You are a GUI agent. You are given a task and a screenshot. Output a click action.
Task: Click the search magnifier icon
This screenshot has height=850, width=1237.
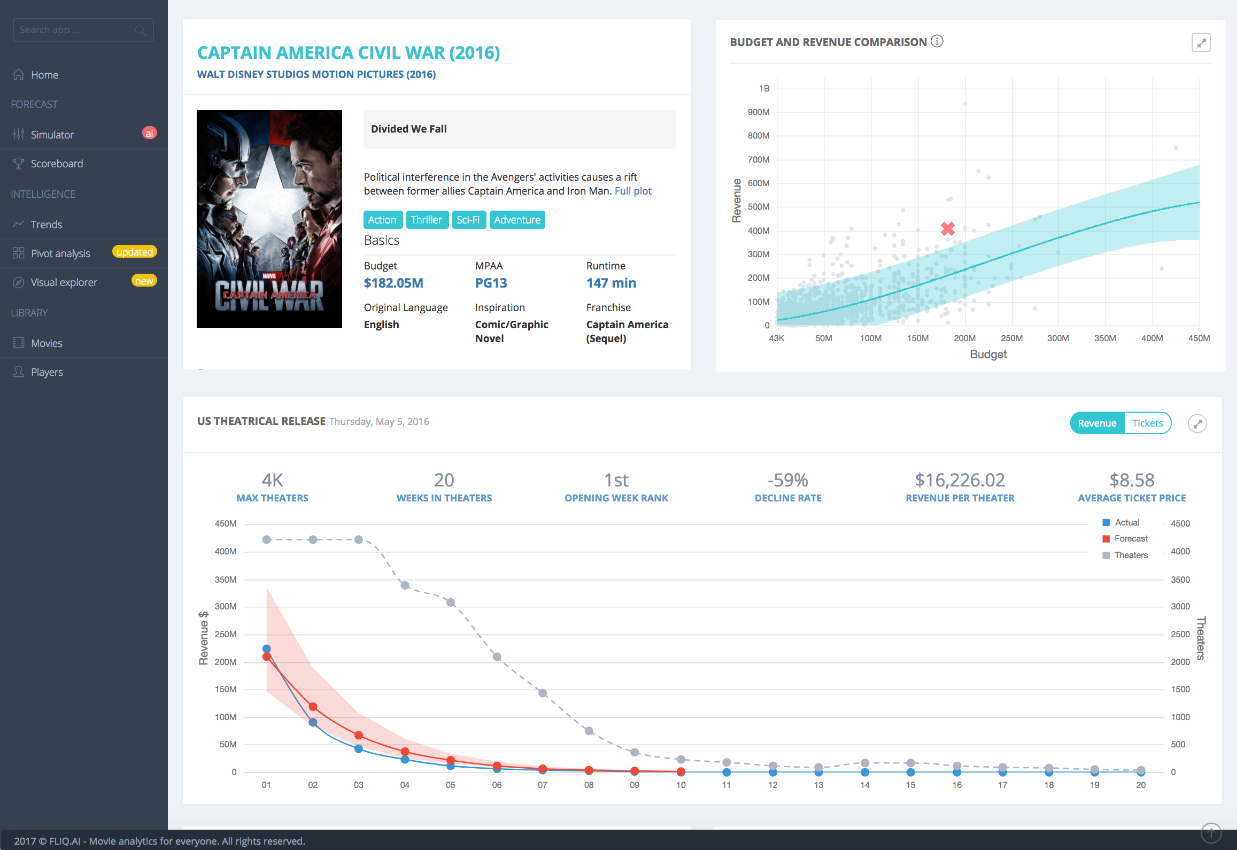142,31
